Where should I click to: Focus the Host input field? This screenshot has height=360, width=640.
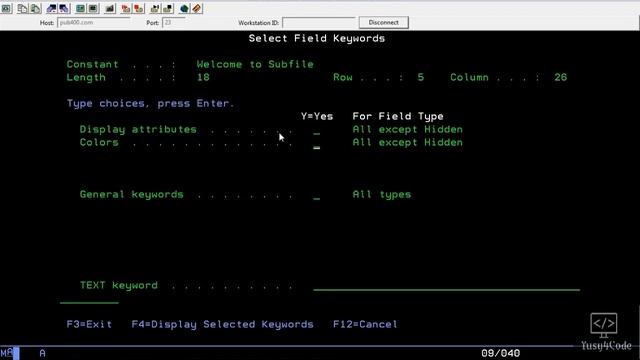tap(94, 22)
